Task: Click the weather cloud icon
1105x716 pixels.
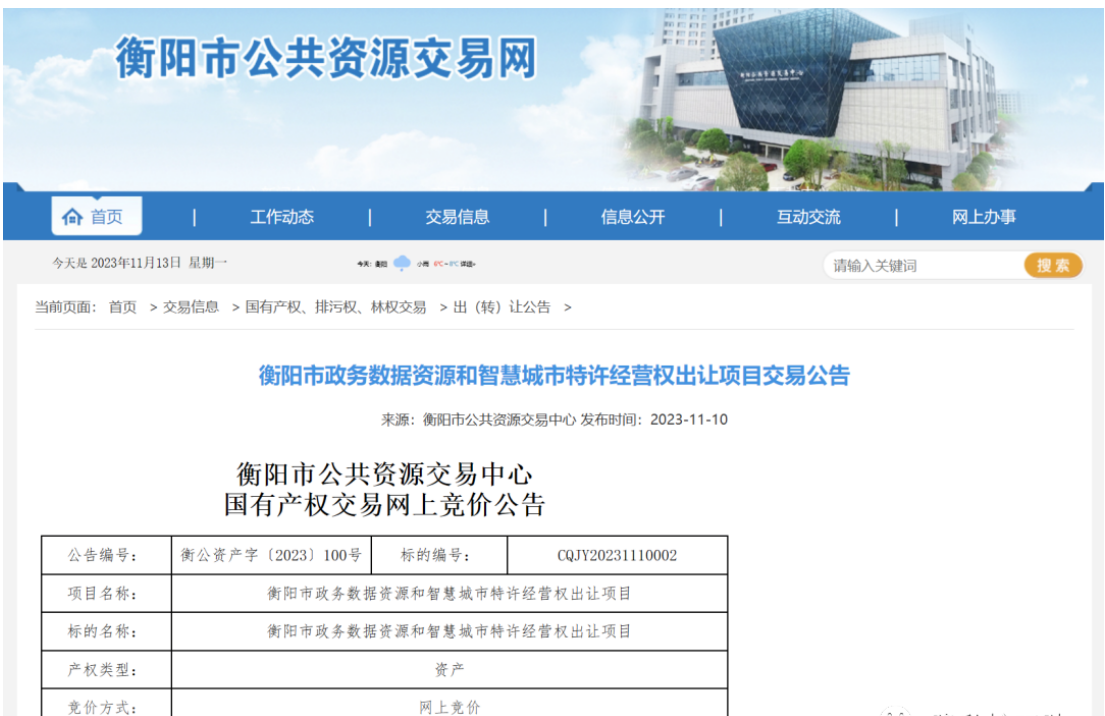Action: (402, 263)
